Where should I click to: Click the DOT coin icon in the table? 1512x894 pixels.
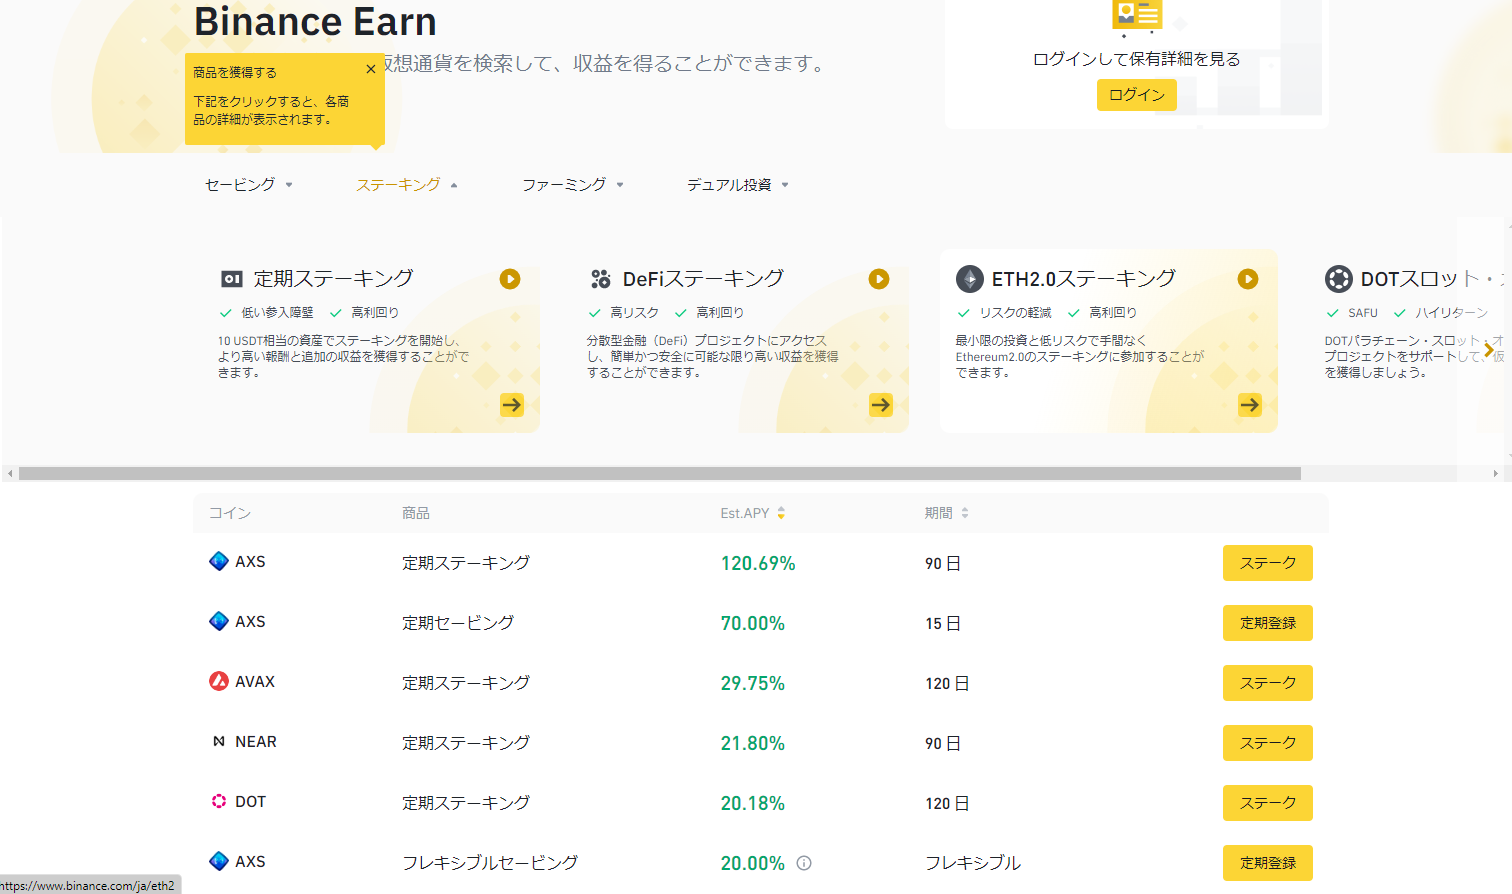click(219, 801)
